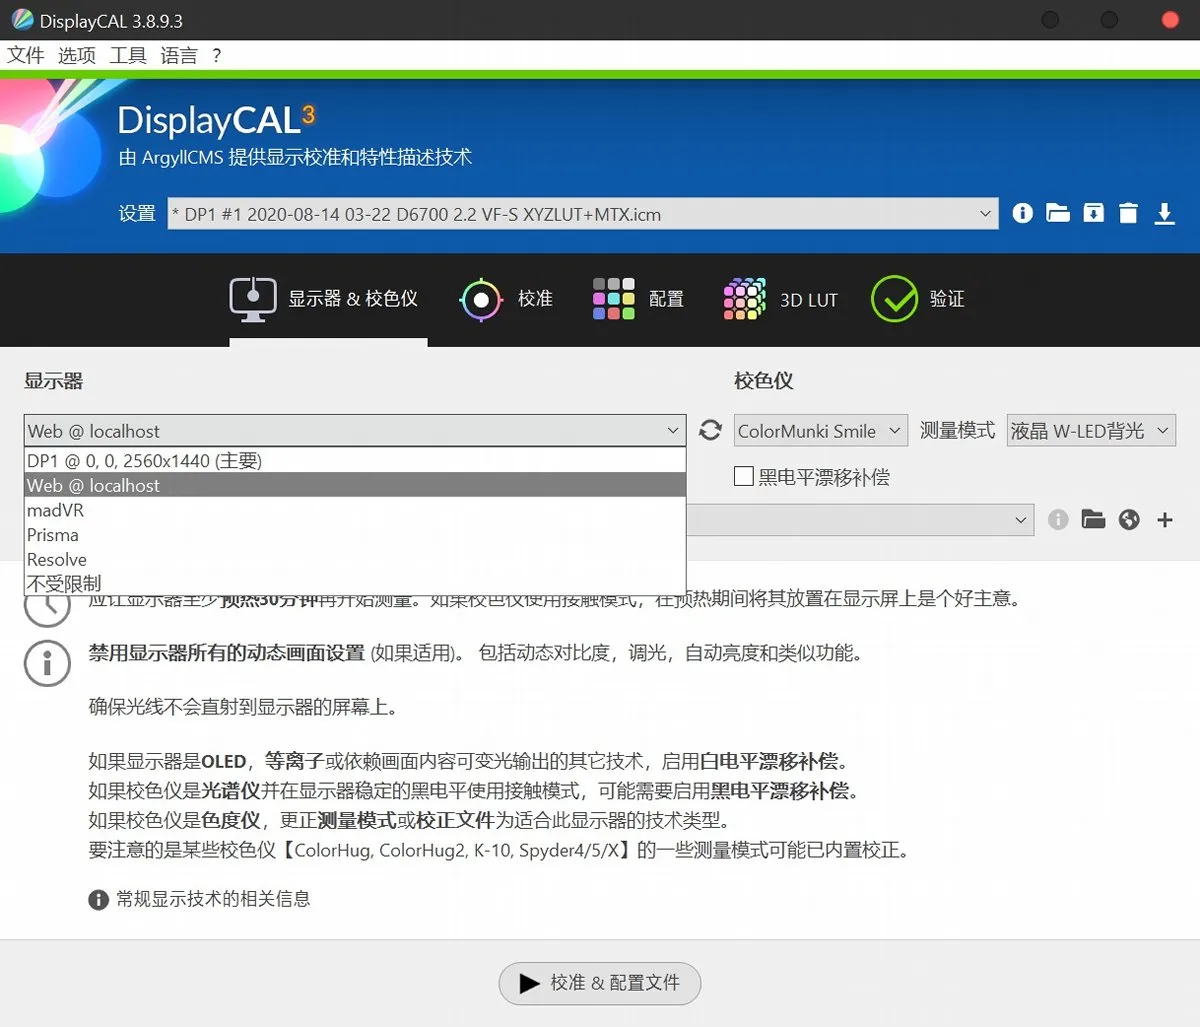Click the 校色仪 section heading

click(x=764, y=381)
